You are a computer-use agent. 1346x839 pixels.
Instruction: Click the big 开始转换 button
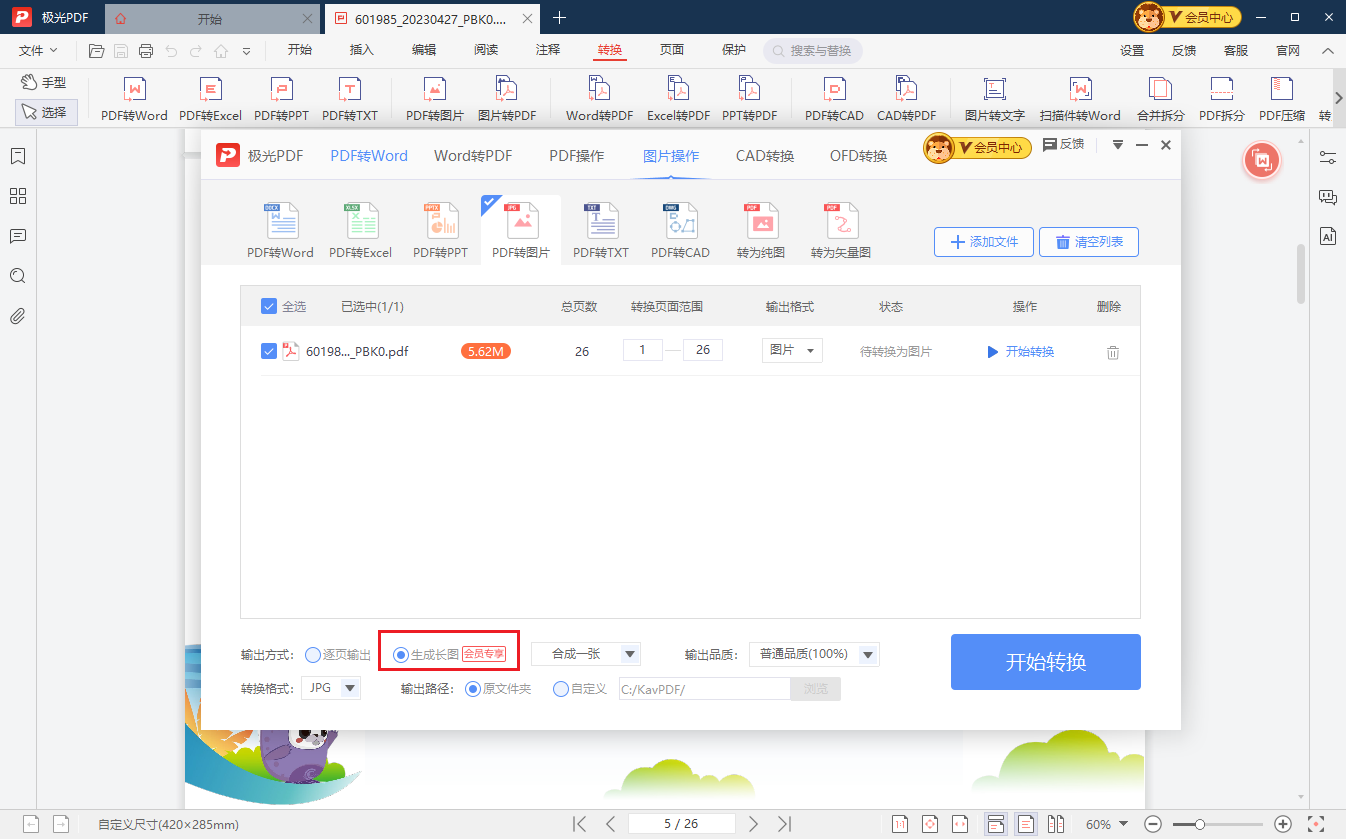click(1046, 662)
